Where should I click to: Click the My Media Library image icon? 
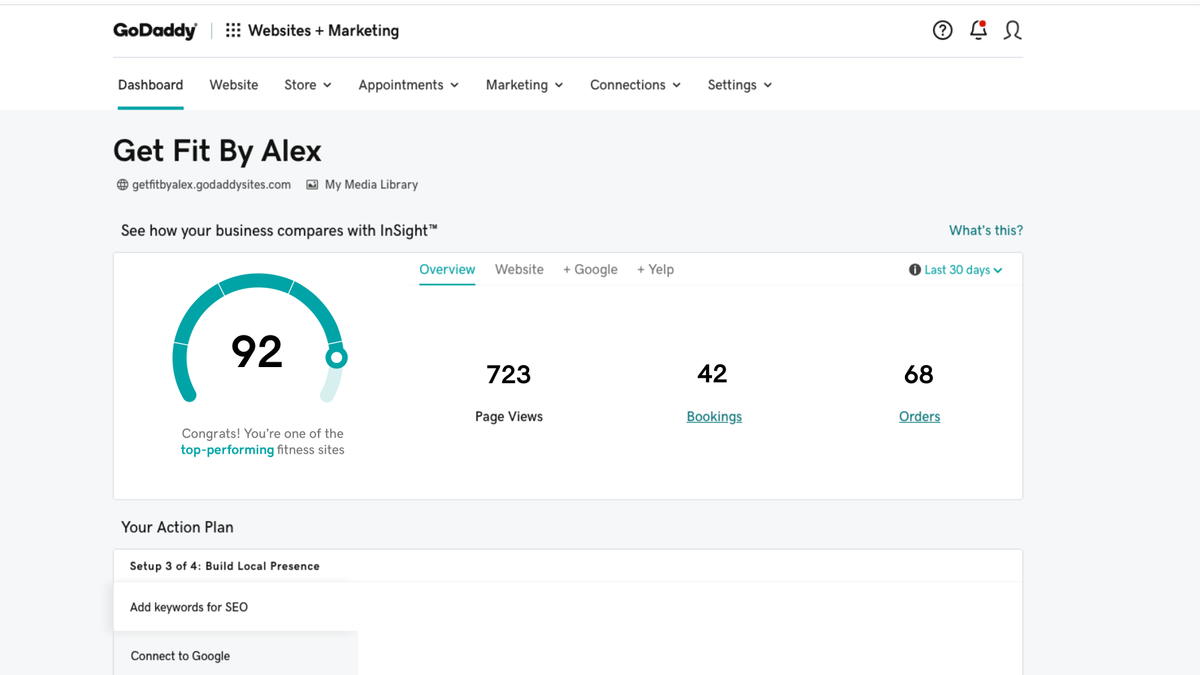point(312,185)
